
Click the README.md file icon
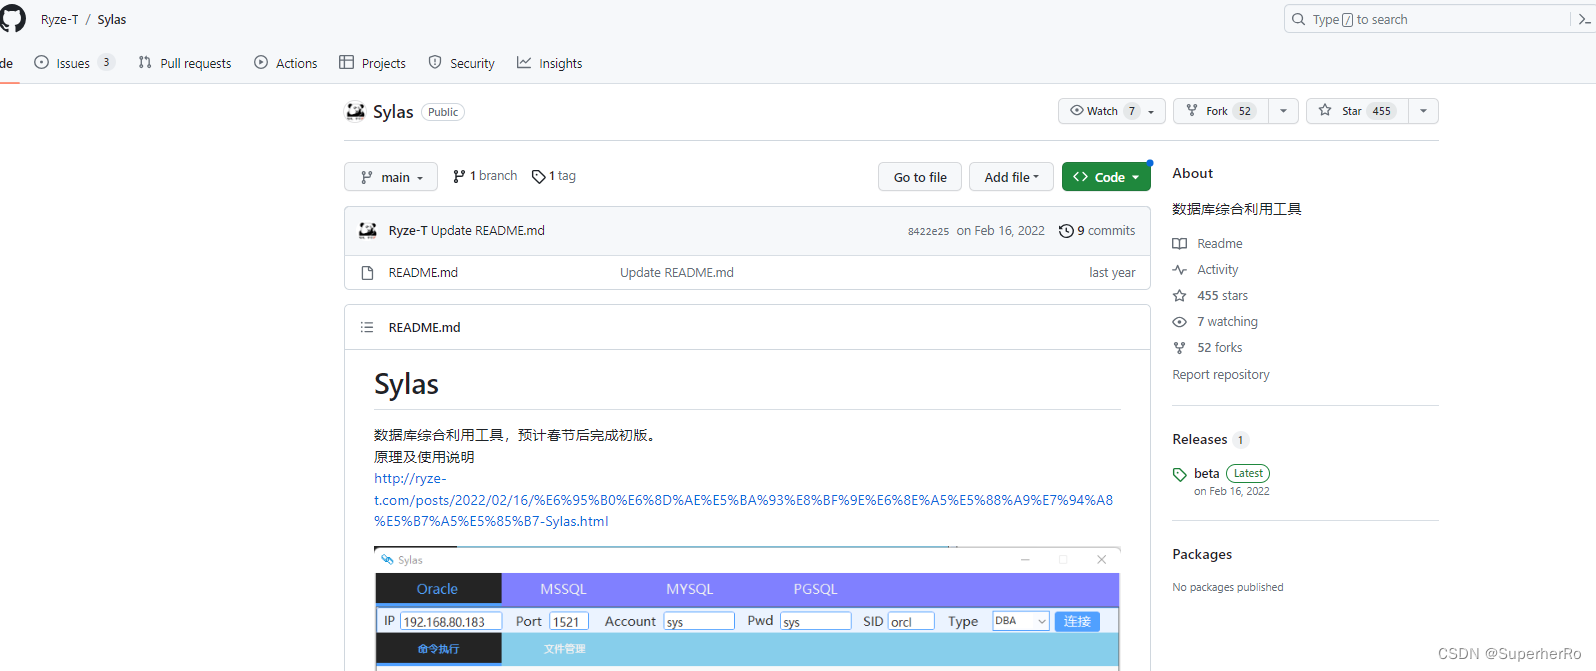(x=367, y=273)
